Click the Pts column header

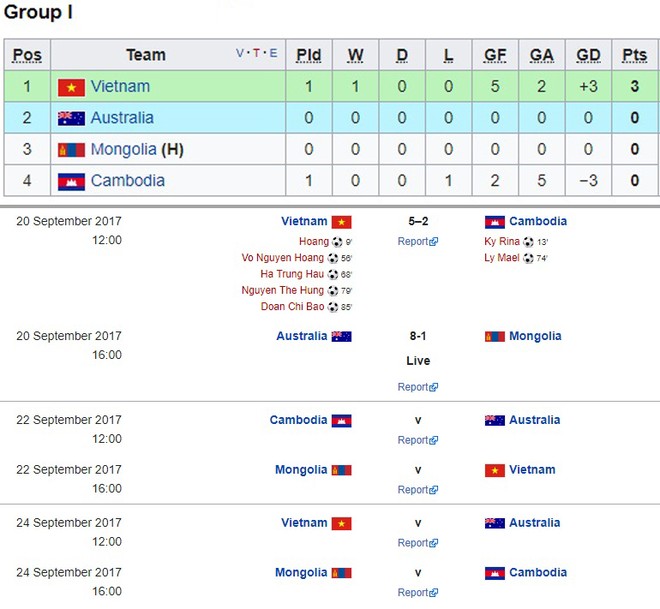click(x=634, y=55)
